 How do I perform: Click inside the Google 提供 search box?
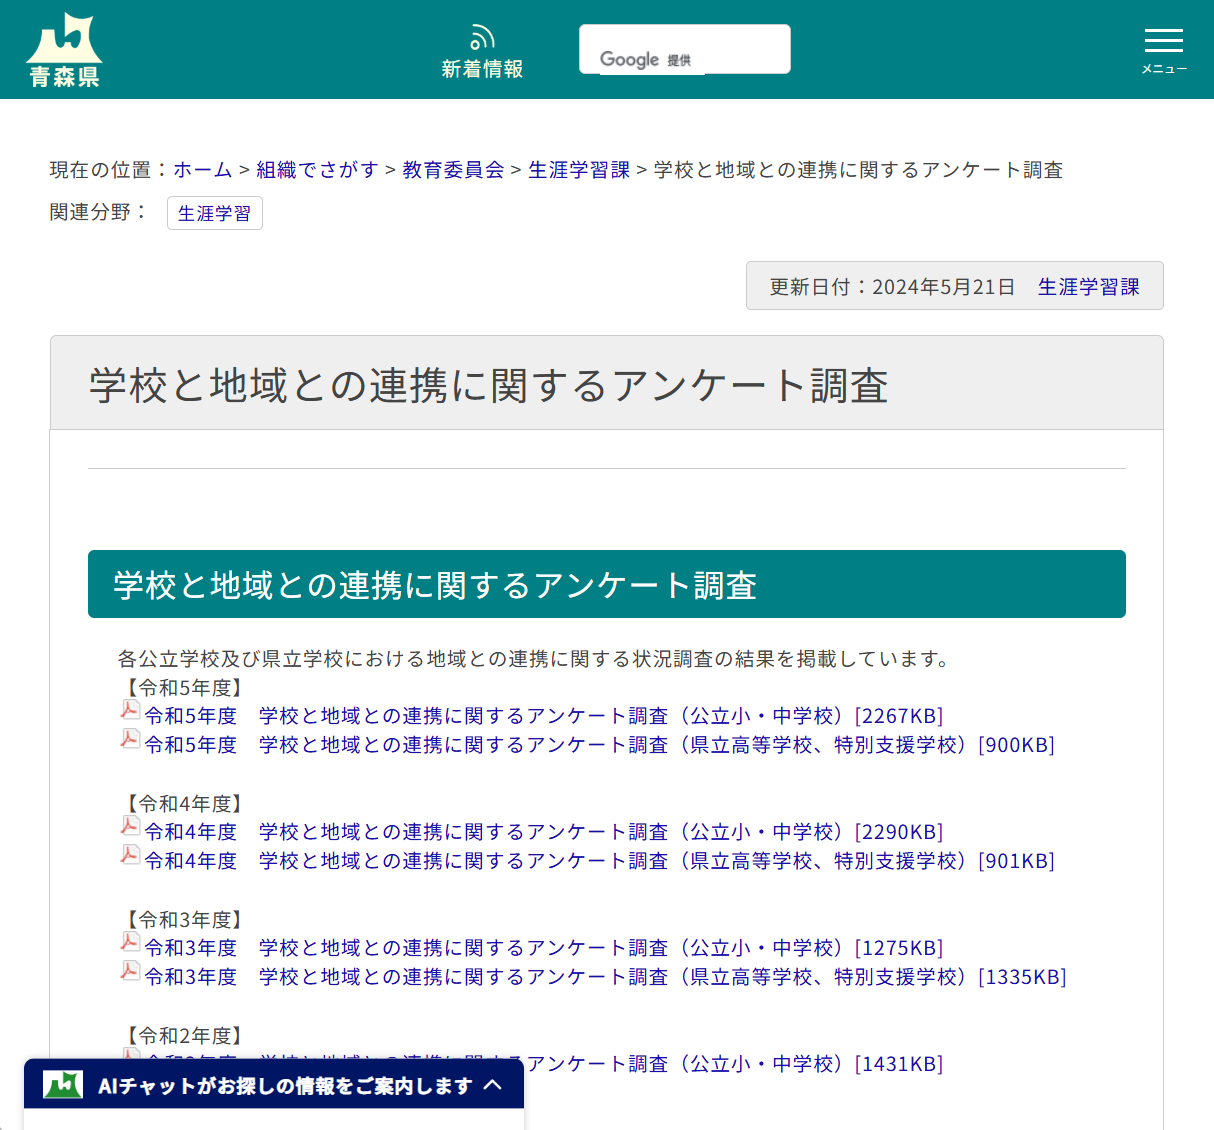(x=684, y=48)
